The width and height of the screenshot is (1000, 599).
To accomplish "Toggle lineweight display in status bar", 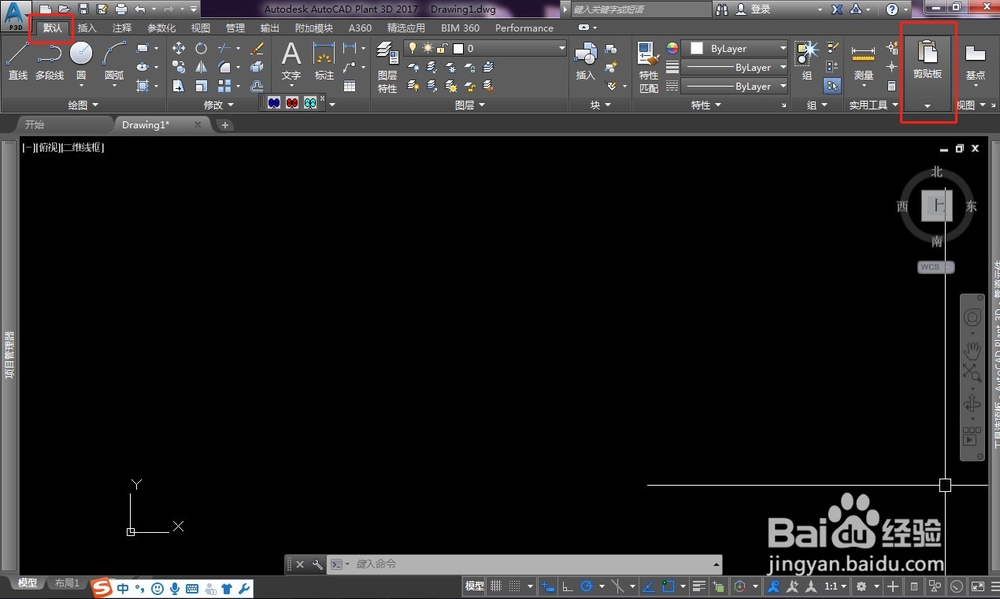I will 699,586.
